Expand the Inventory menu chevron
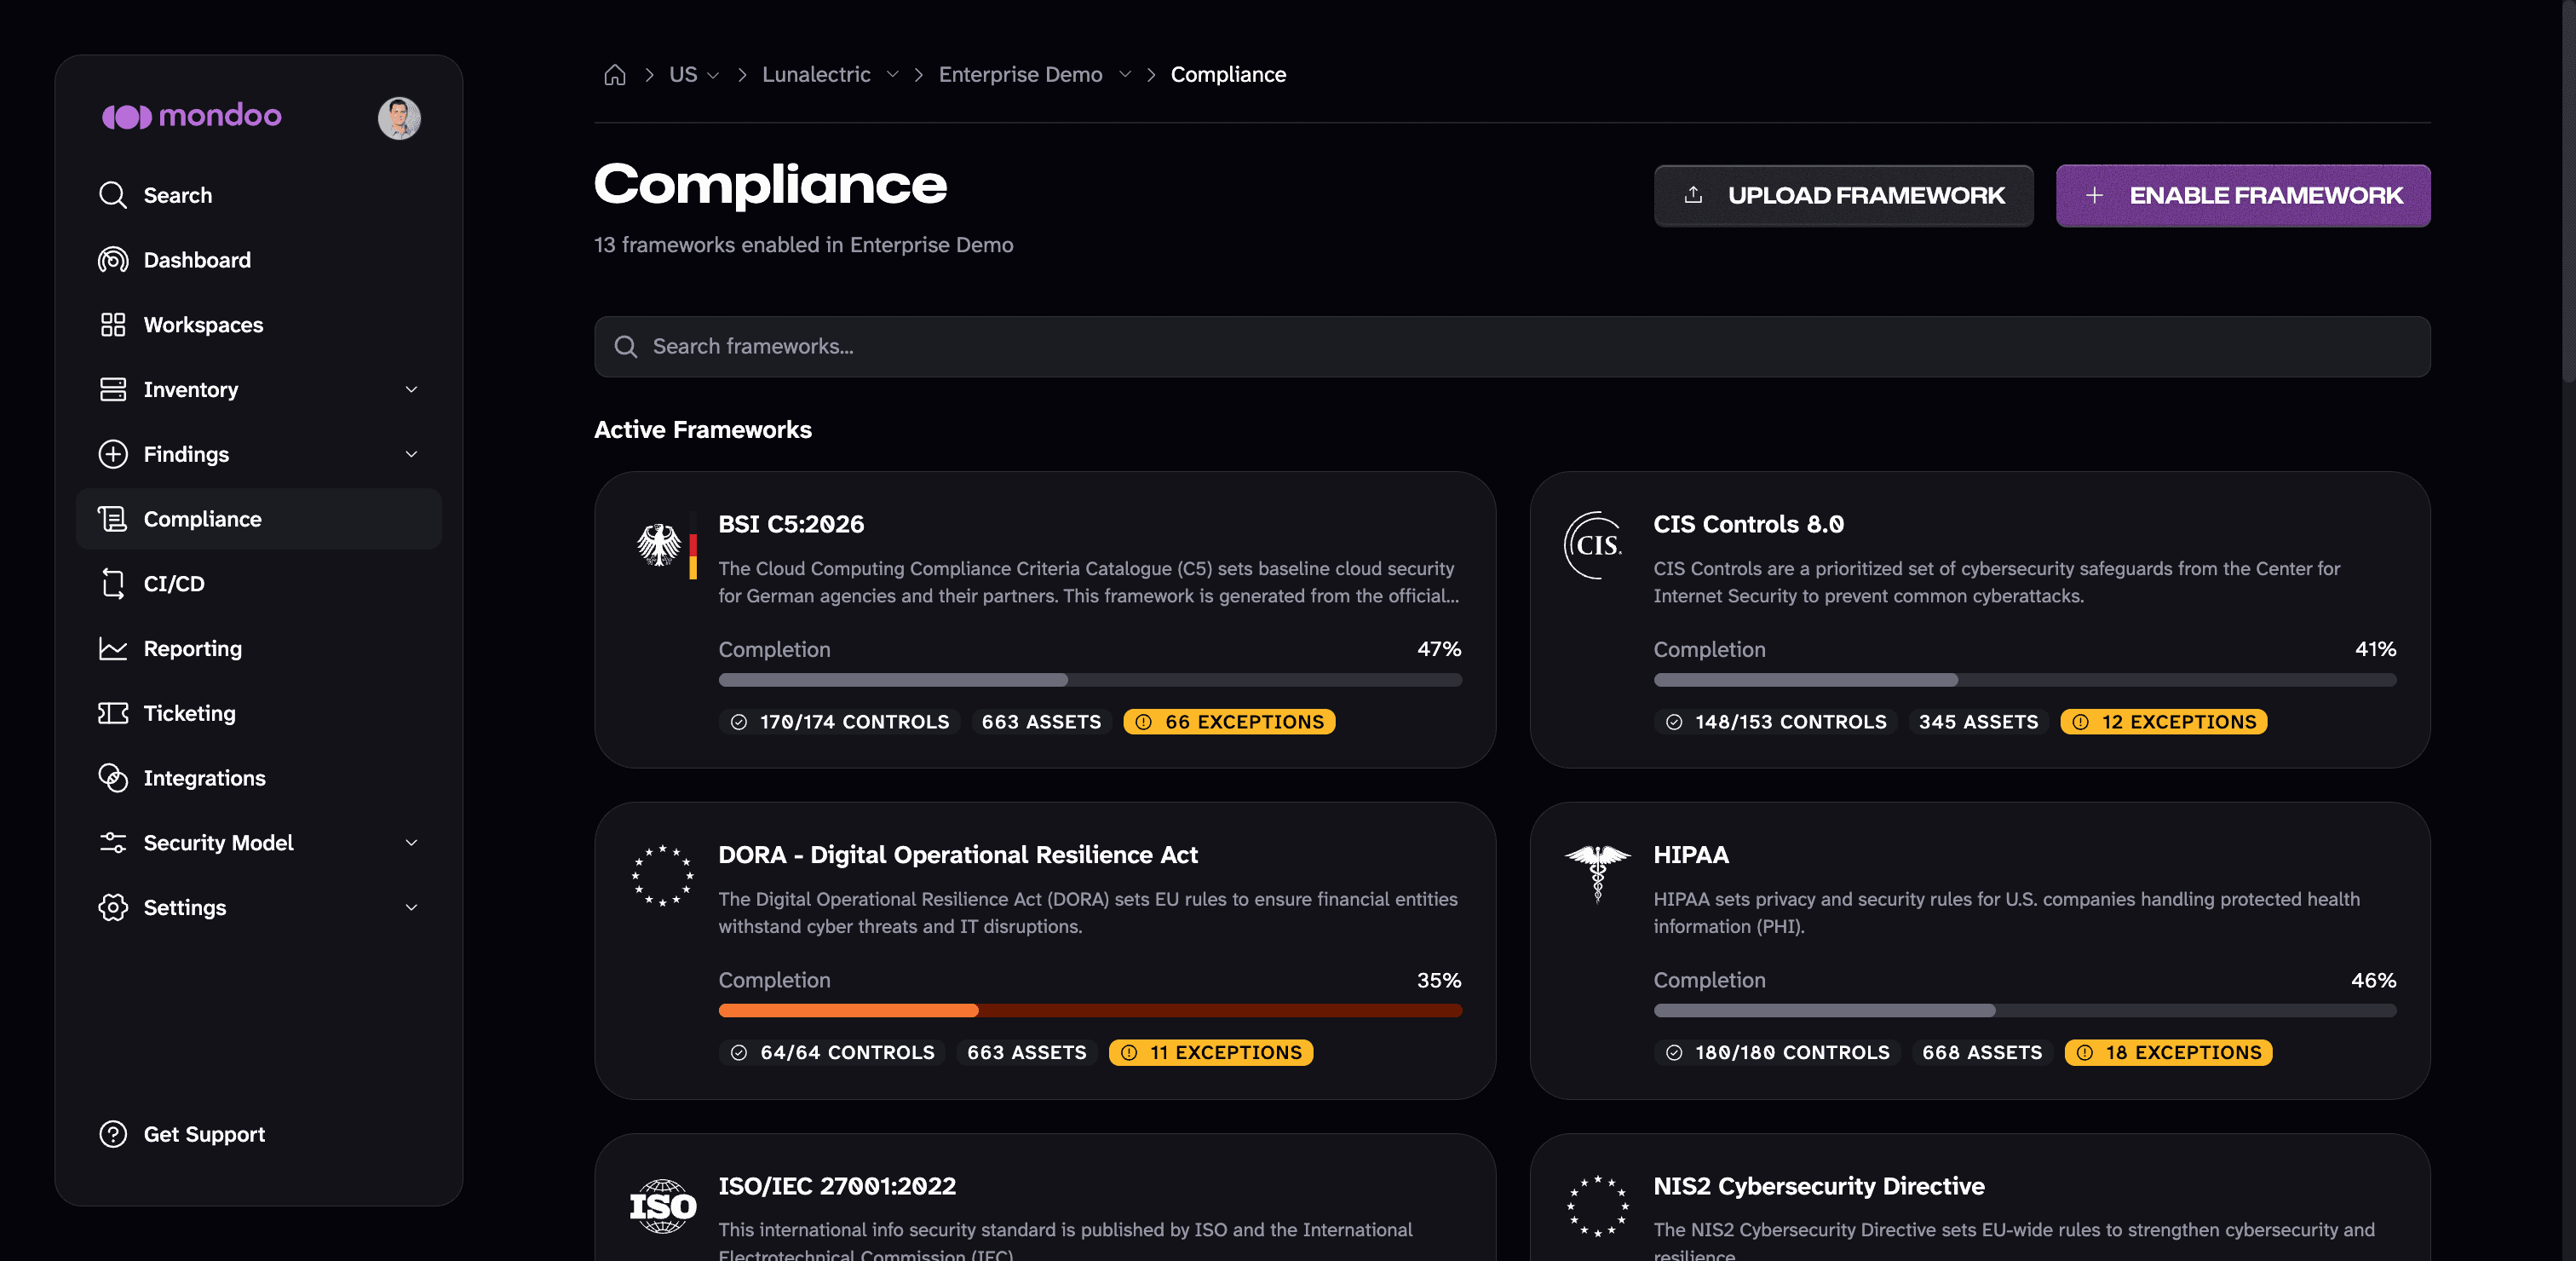This screenshot has height=1261, width=2576. [411, 389]
